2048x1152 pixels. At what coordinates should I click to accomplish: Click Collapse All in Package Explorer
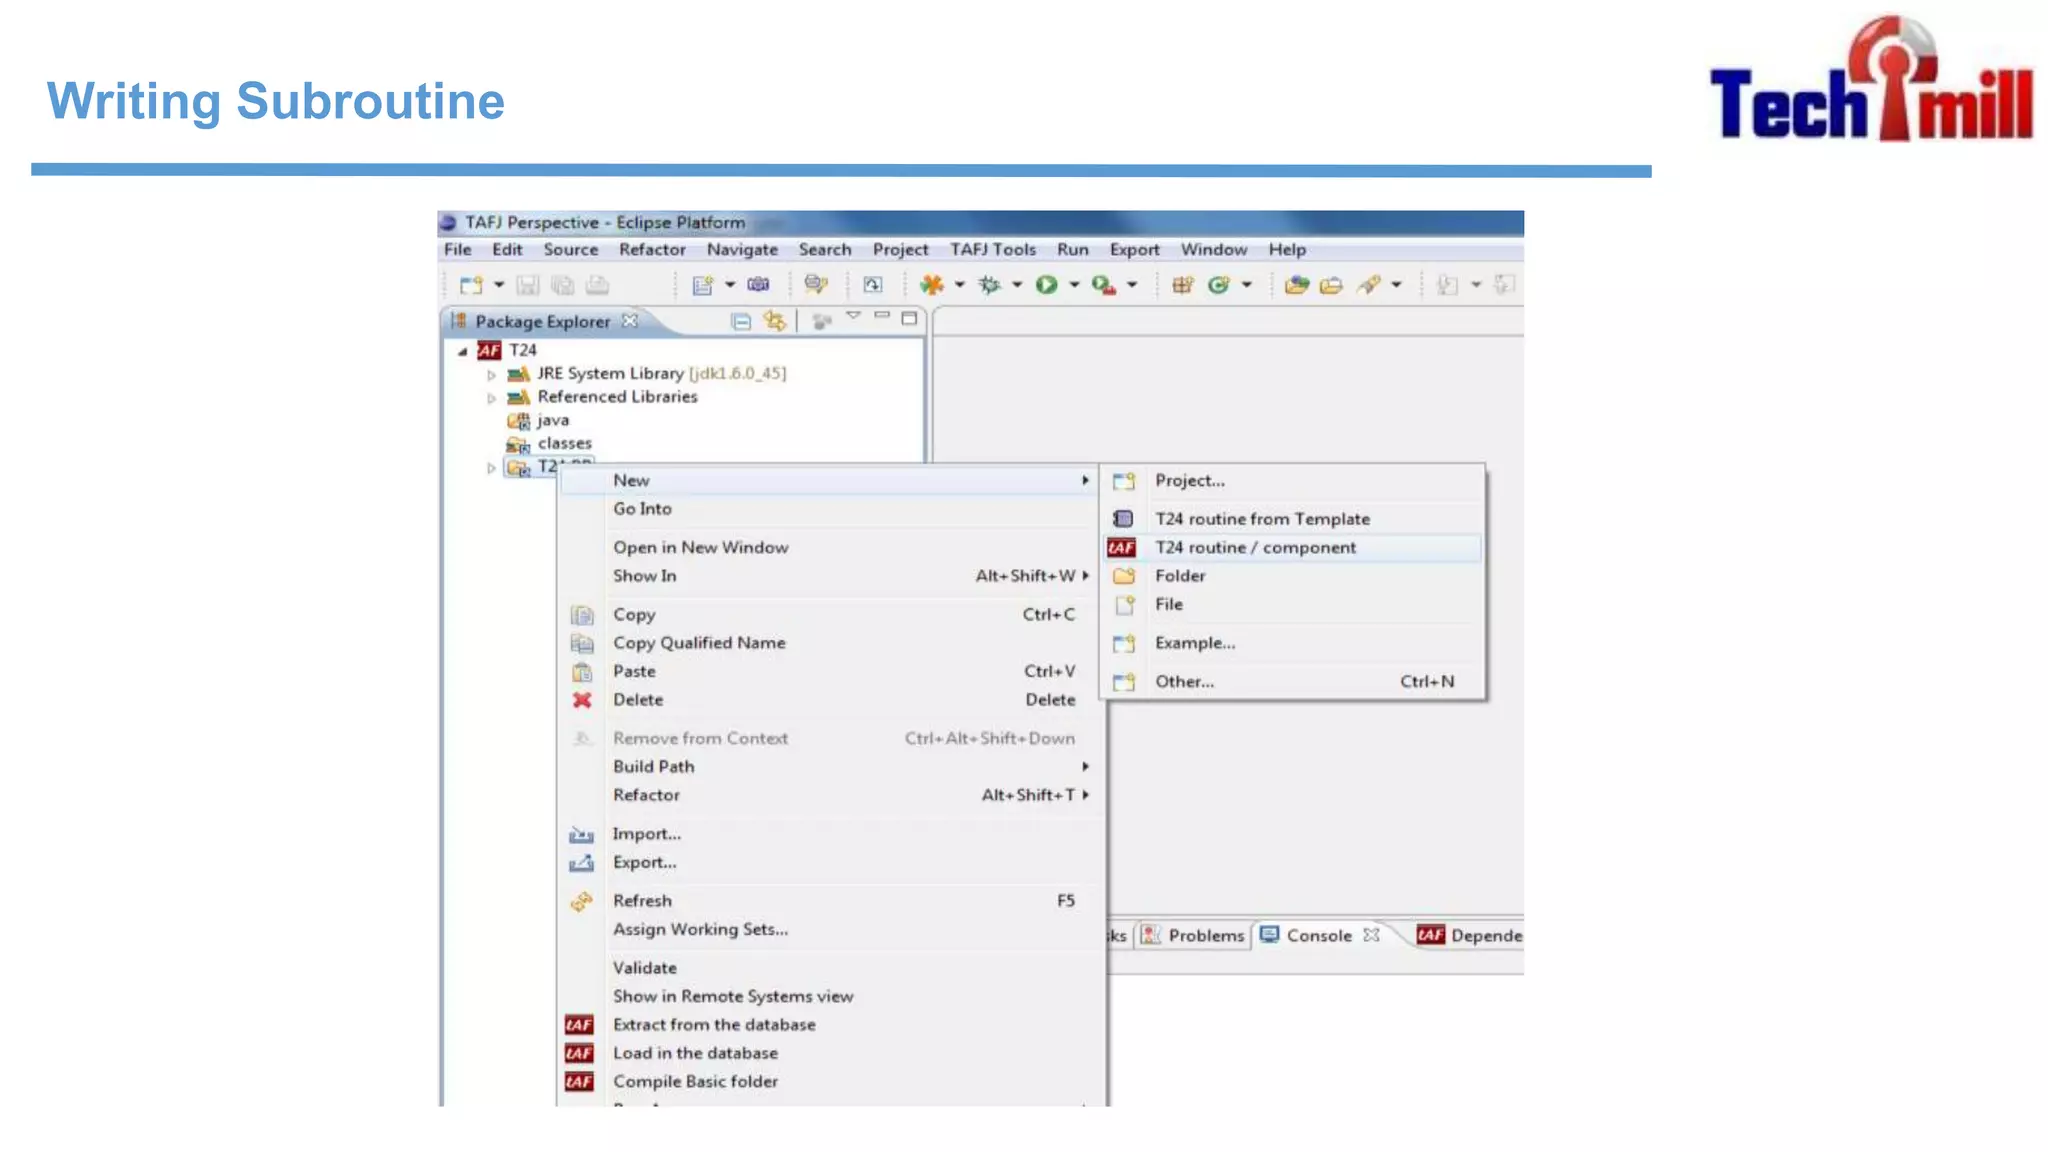pos(741,321)
